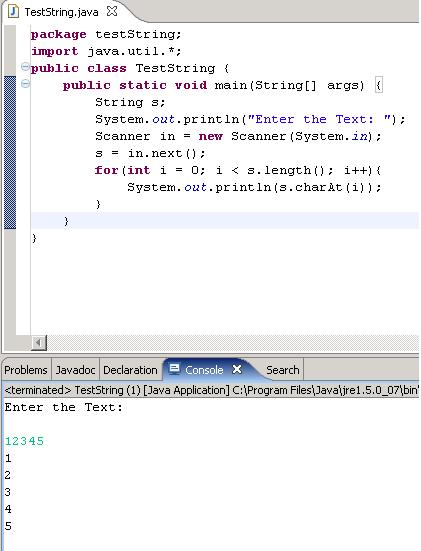Click the highlighted closing brace line

(225, 221)
